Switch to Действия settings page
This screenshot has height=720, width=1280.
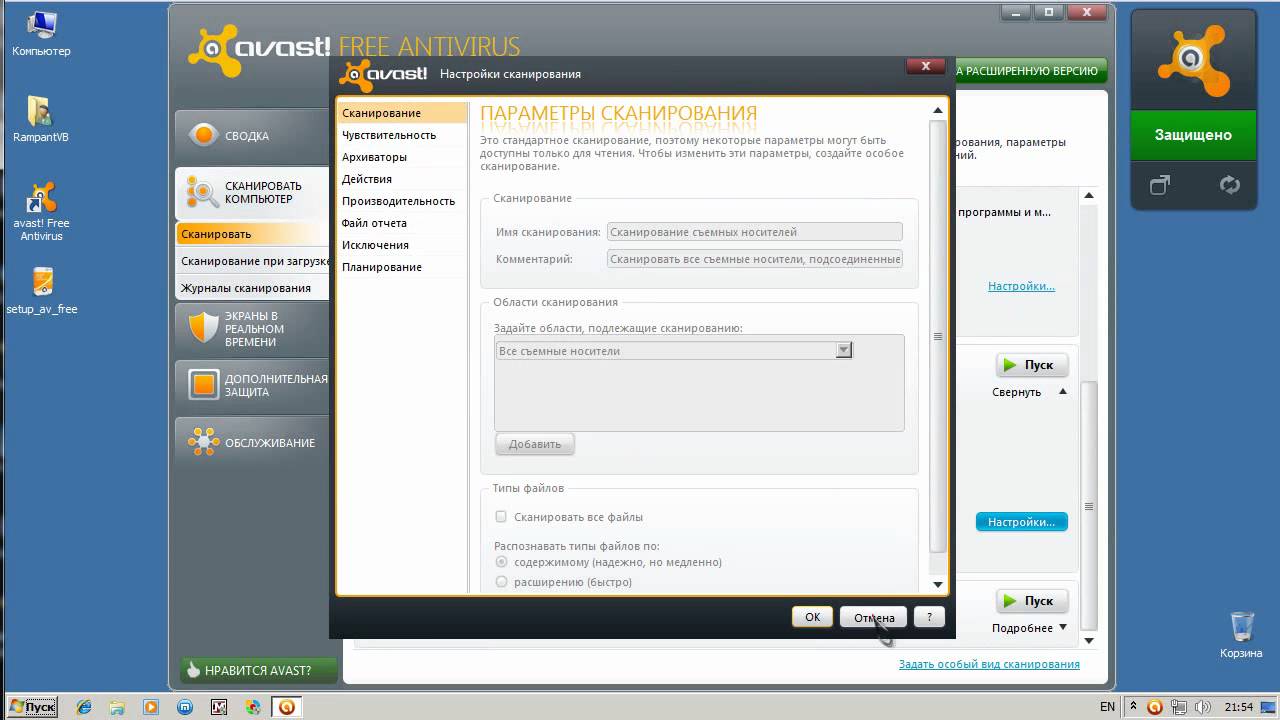click(x=402, y=179)
